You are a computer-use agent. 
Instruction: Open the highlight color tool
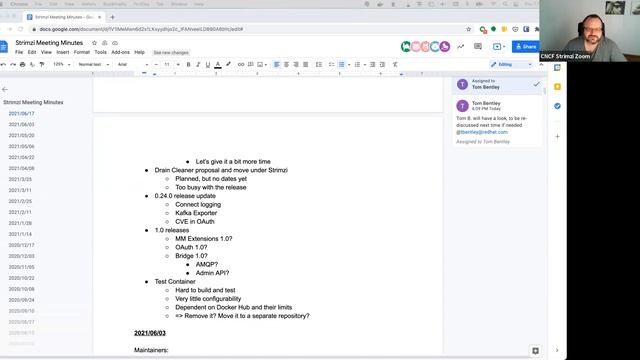tap(228, 64)
